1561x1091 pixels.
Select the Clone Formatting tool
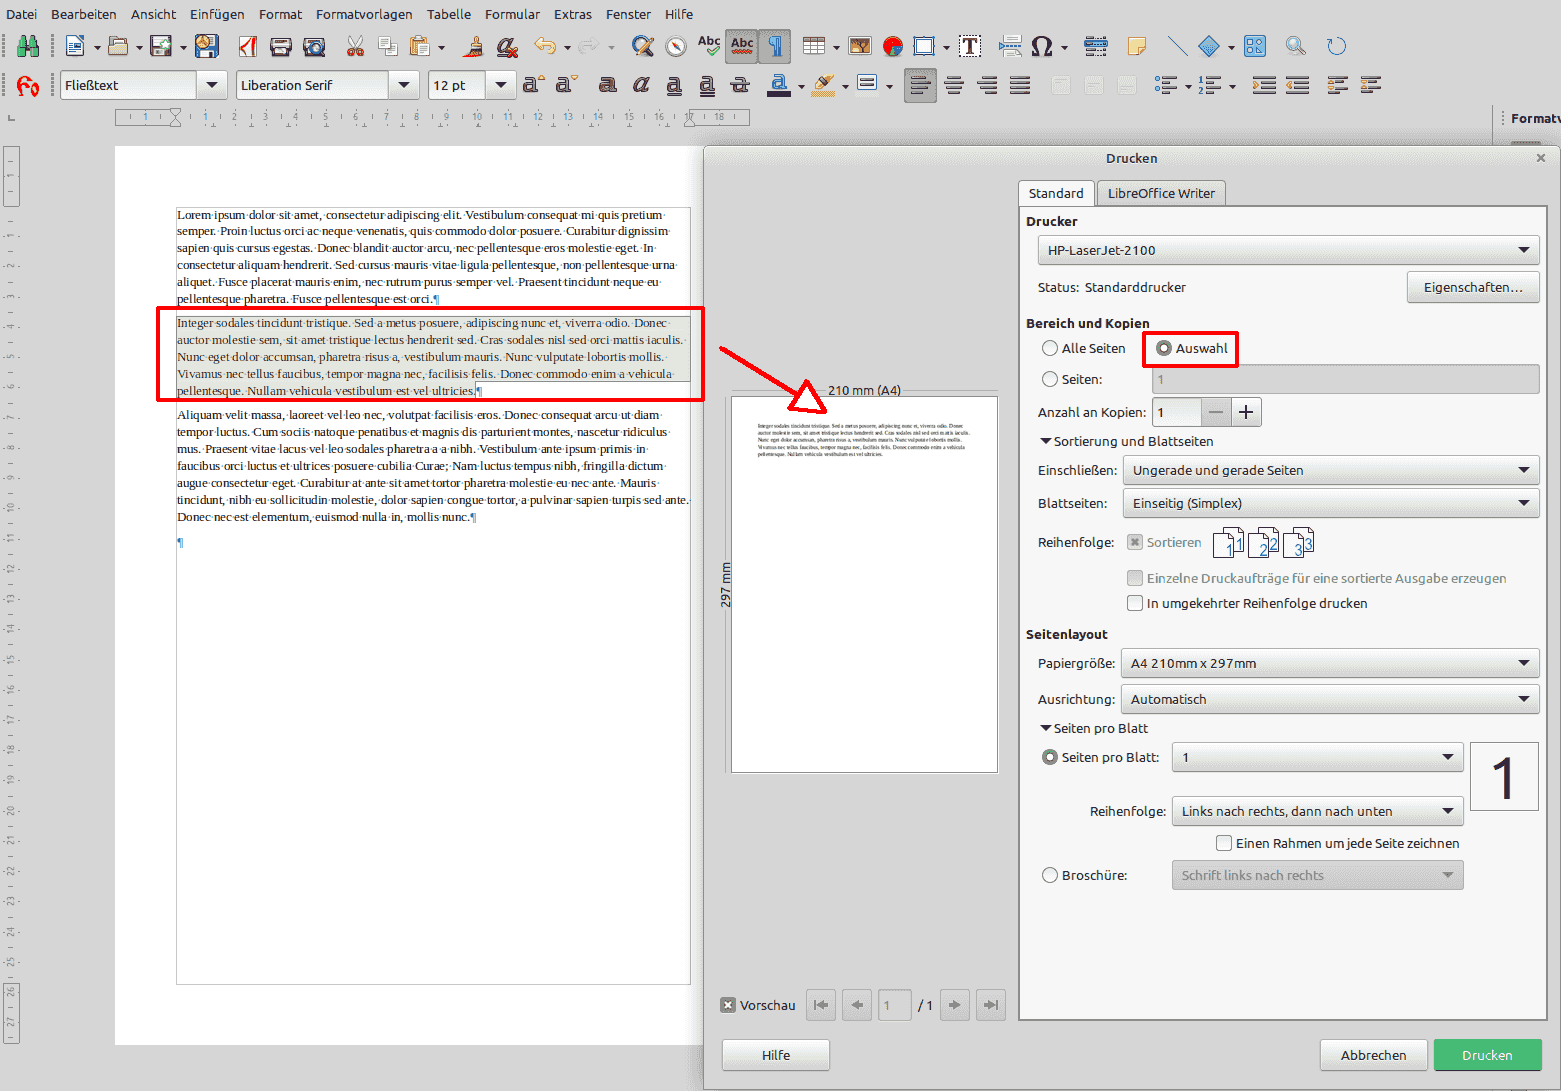point(473,46)
